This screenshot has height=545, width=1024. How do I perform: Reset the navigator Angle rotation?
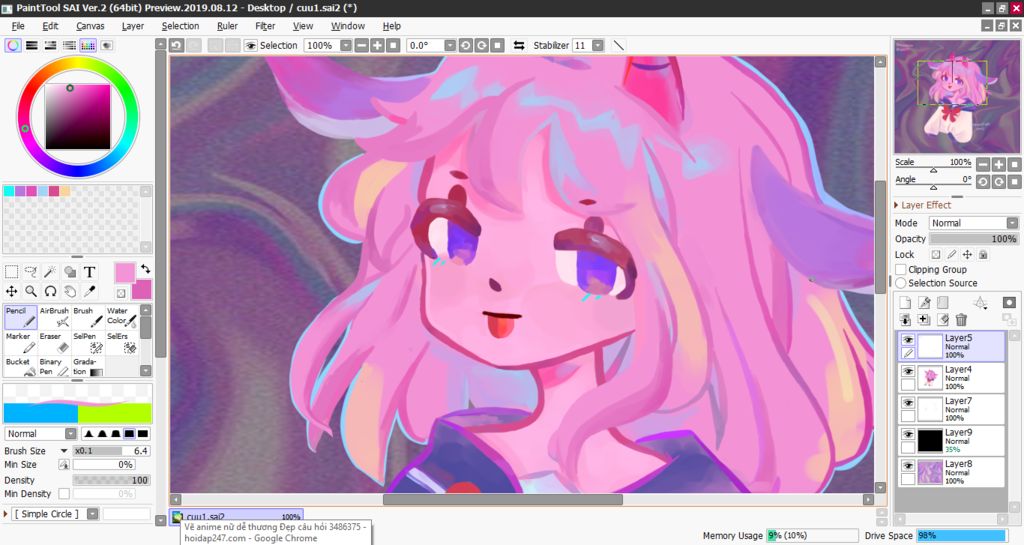tap(1014, 181)
